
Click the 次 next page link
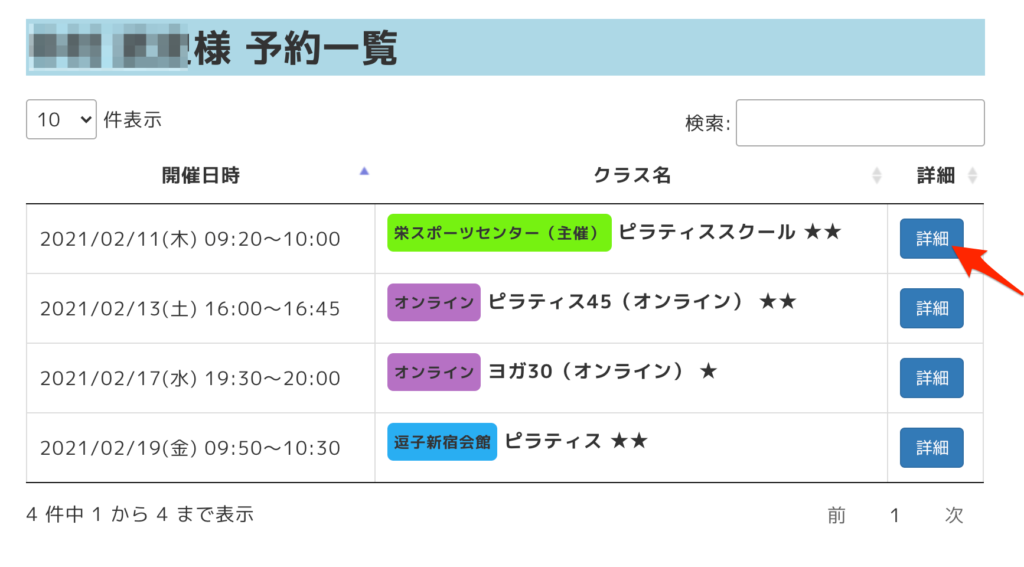[x=954, y=515]
